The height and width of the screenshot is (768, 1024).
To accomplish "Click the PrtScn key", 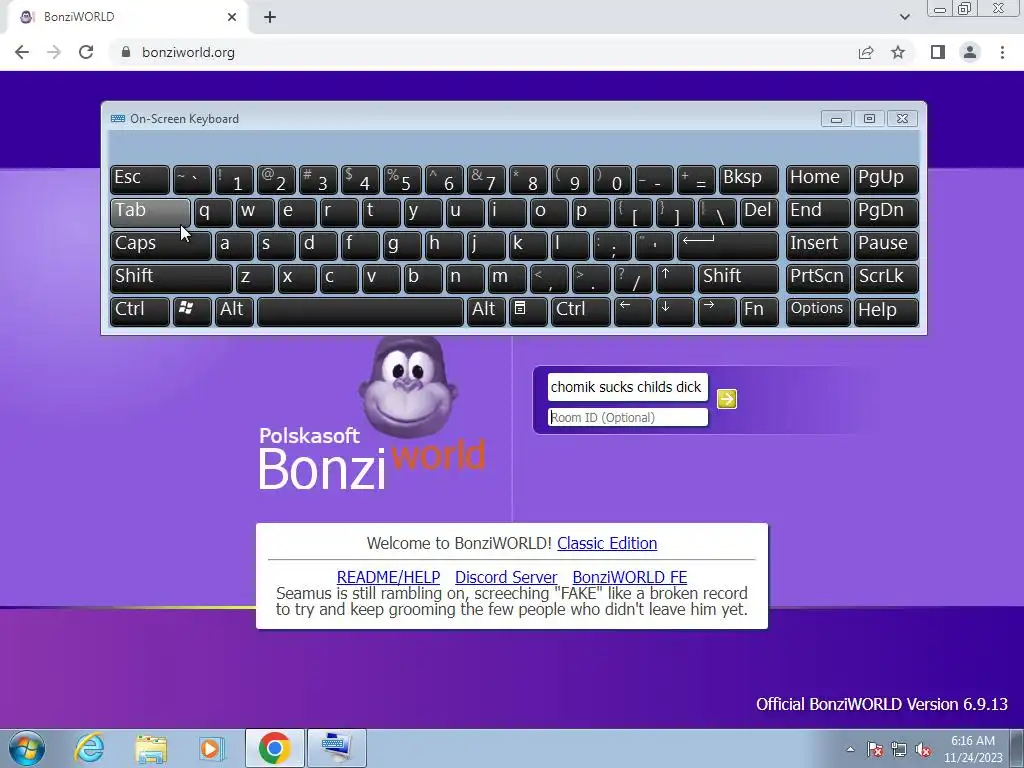I will pos(818,278).
